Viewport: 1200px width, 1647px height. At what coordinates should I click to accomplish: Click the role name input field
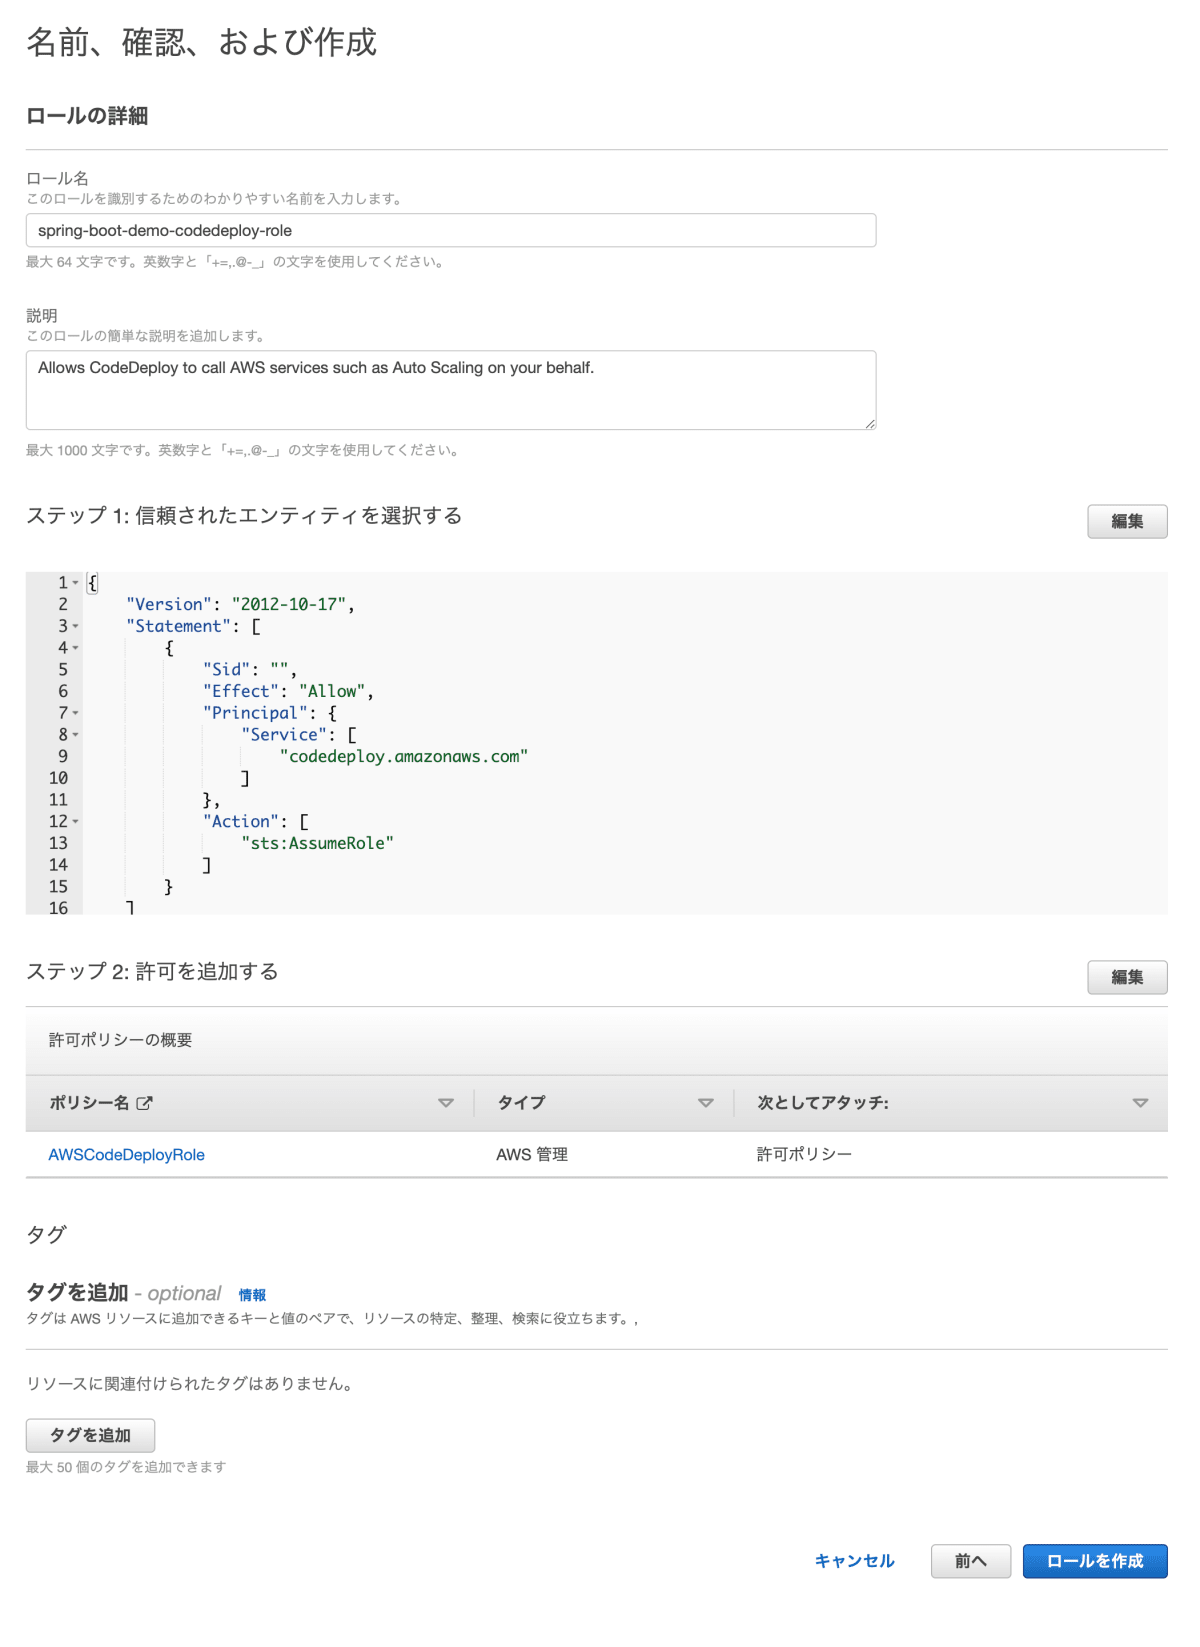[x=451, y=230]
